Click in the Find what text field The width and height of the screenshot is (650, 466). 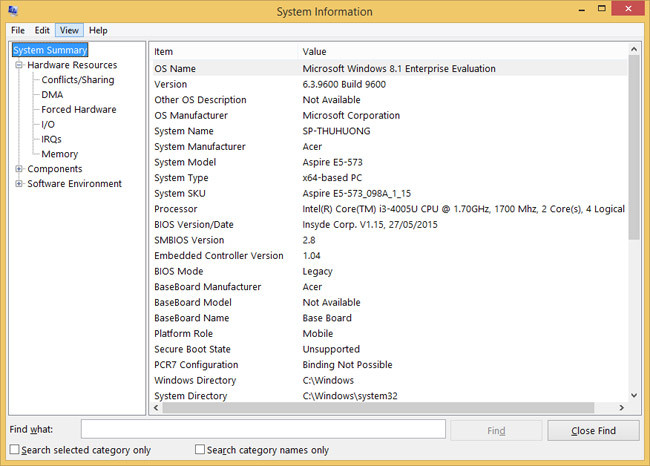[262, 429]
